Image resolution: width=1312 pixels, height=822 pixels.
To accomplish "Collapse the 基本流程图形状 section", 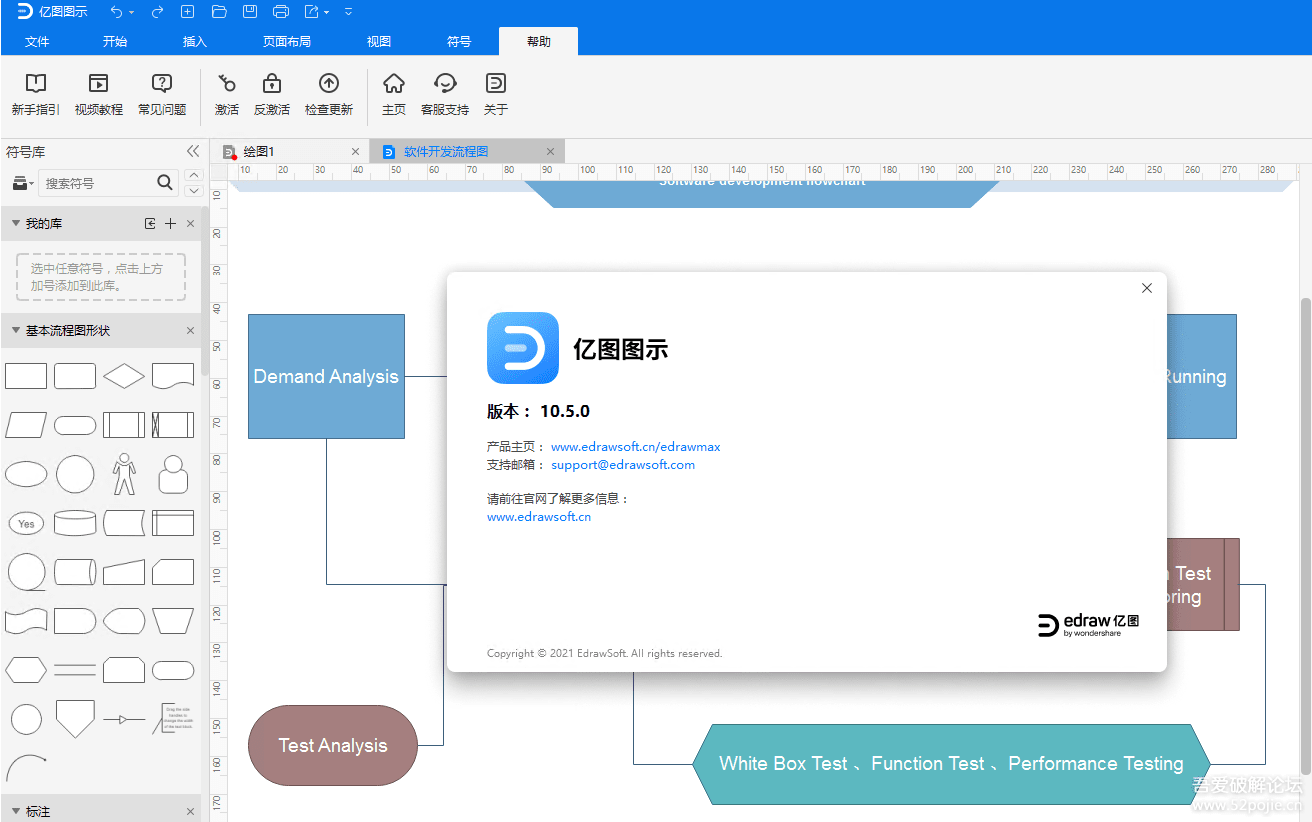I will (x=15, y=331).
